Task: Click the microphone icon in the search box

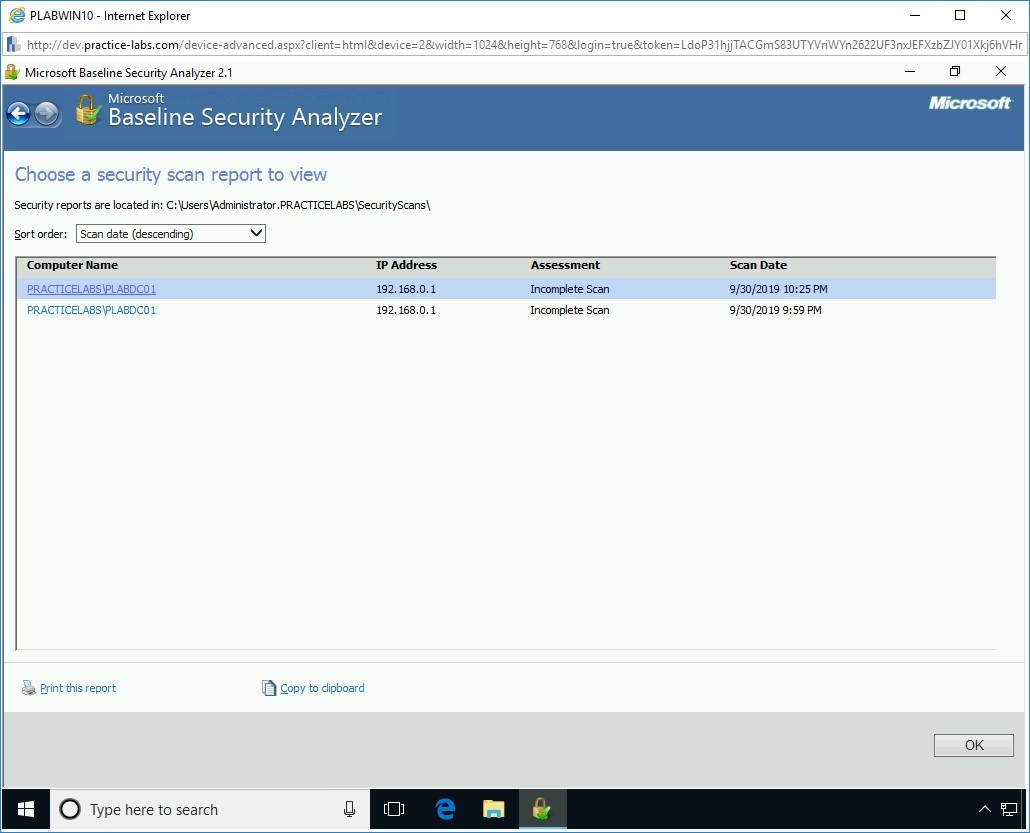Action: pyautogui.click(x=348, y=809)
